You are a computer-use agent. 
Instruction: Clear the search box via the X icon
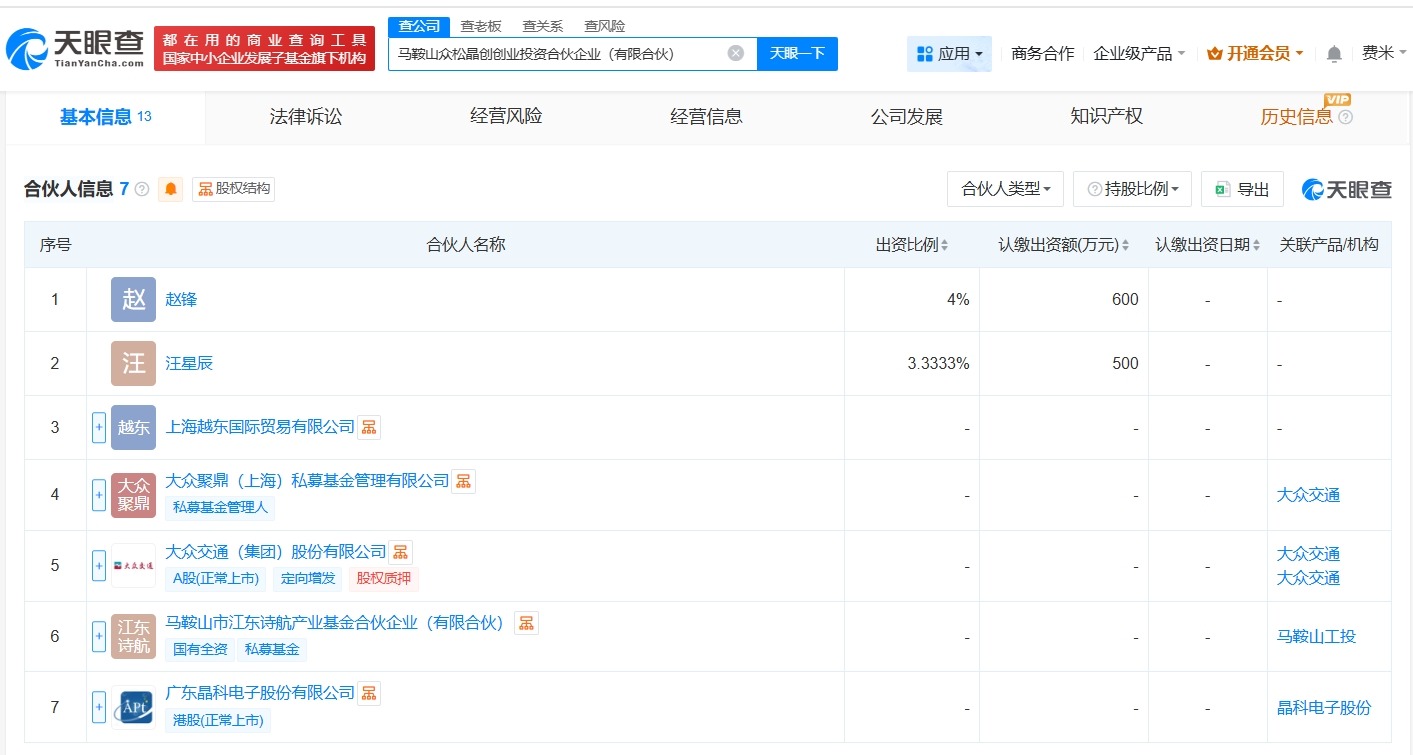(734, 54)
